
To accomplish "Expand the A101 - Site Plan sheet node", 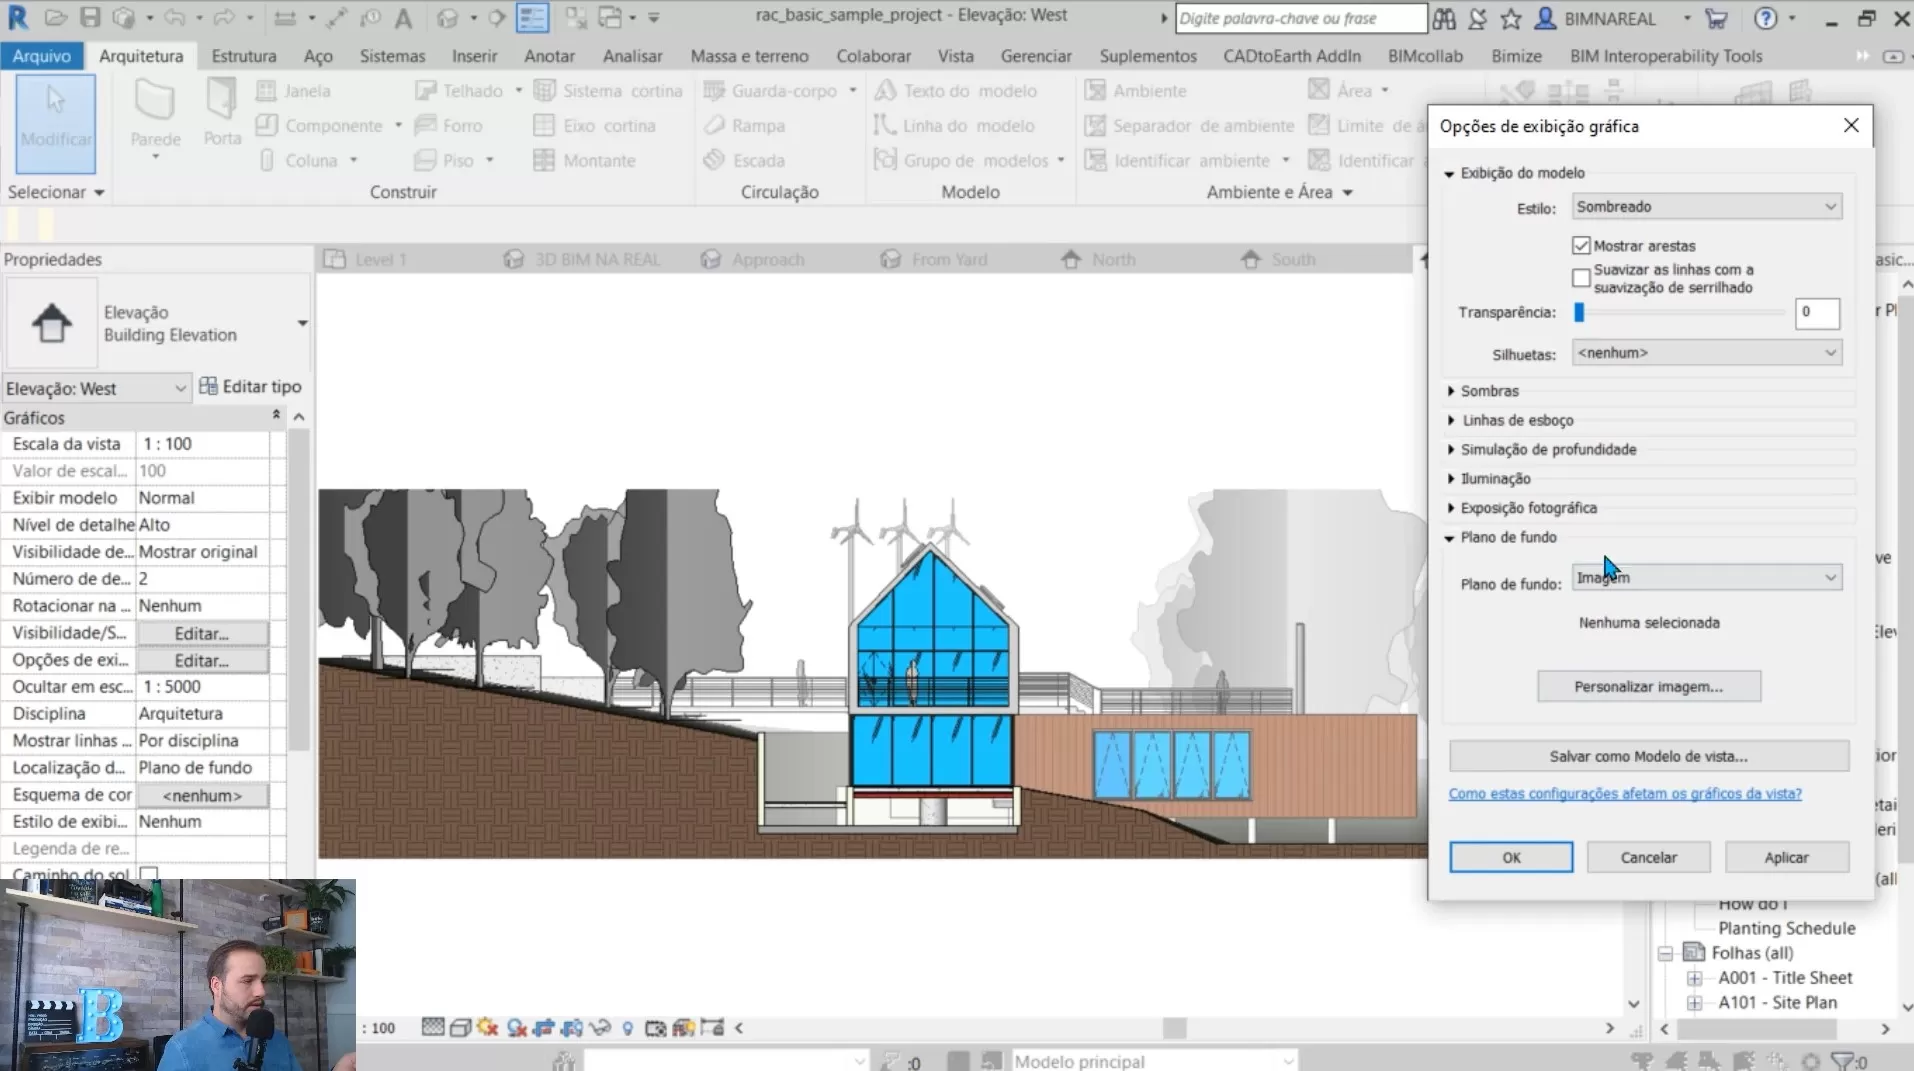I will coord(1694,1003).
